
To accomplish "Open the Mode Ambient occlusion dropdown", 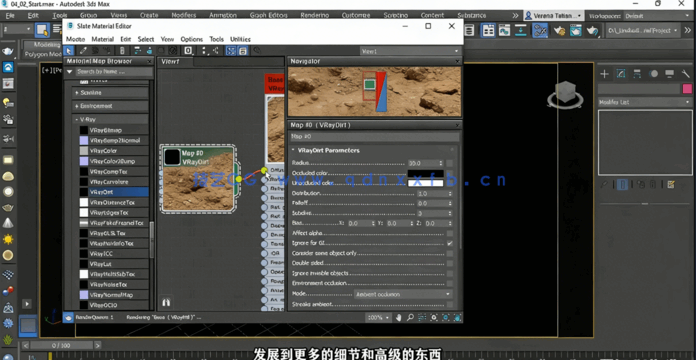I will point(403,294).
